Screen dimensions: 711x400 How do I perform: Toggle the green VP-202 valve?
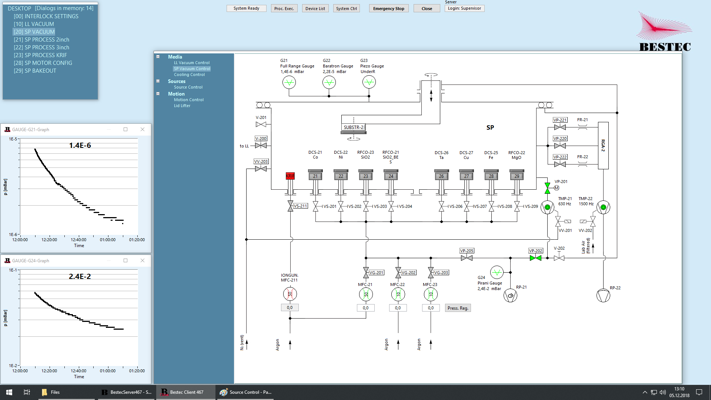[x=536, y=258]
